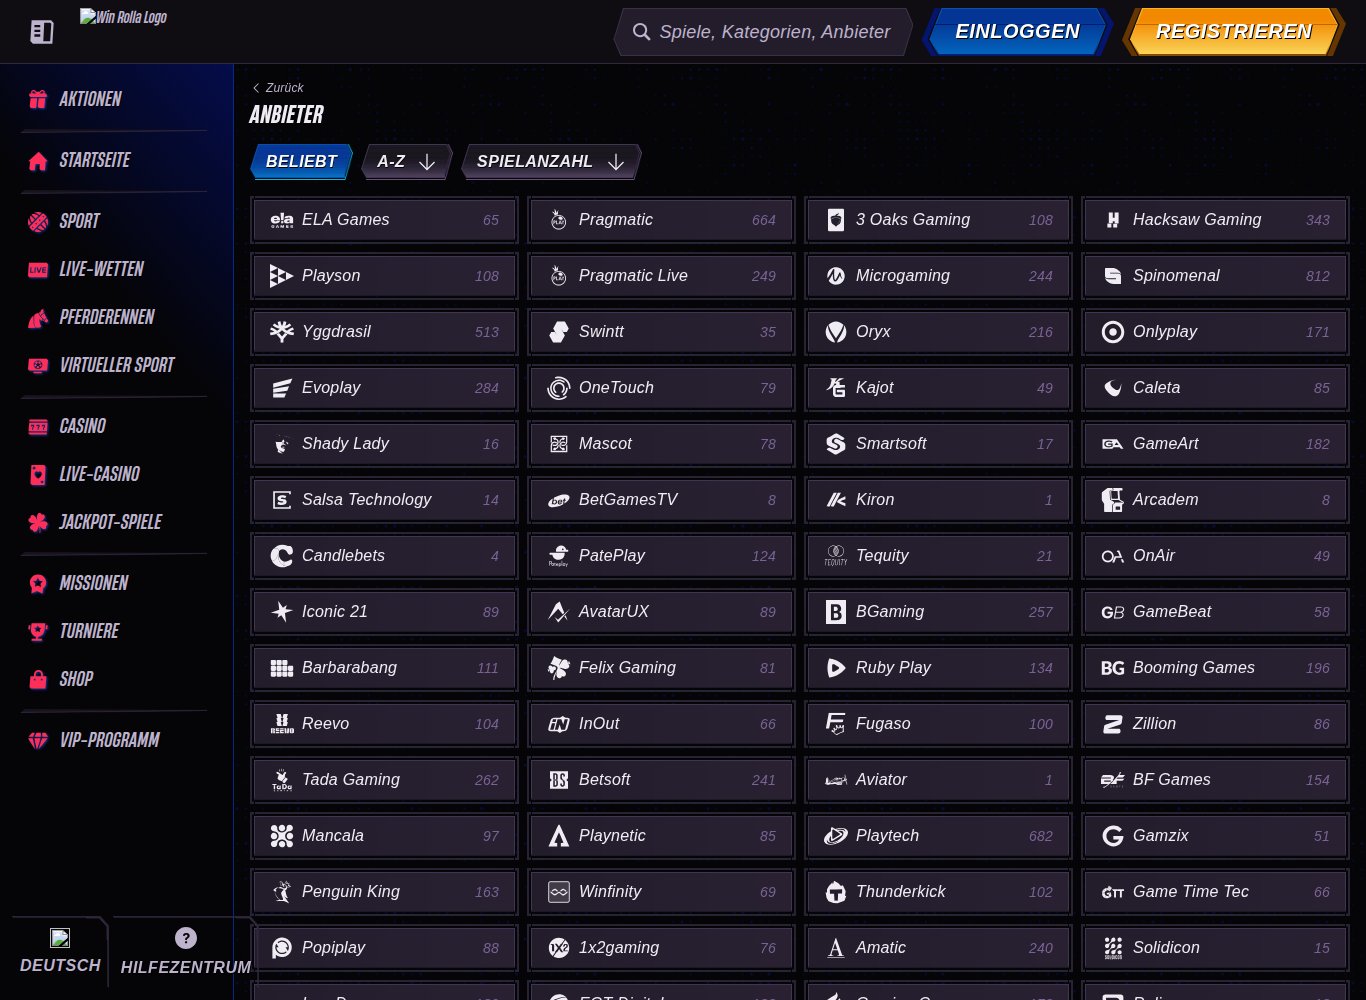Viewport: 1366px width, 1000px height.
Task: Collapse the sidebar with the panel icon
Action: [x=42, y=32]
